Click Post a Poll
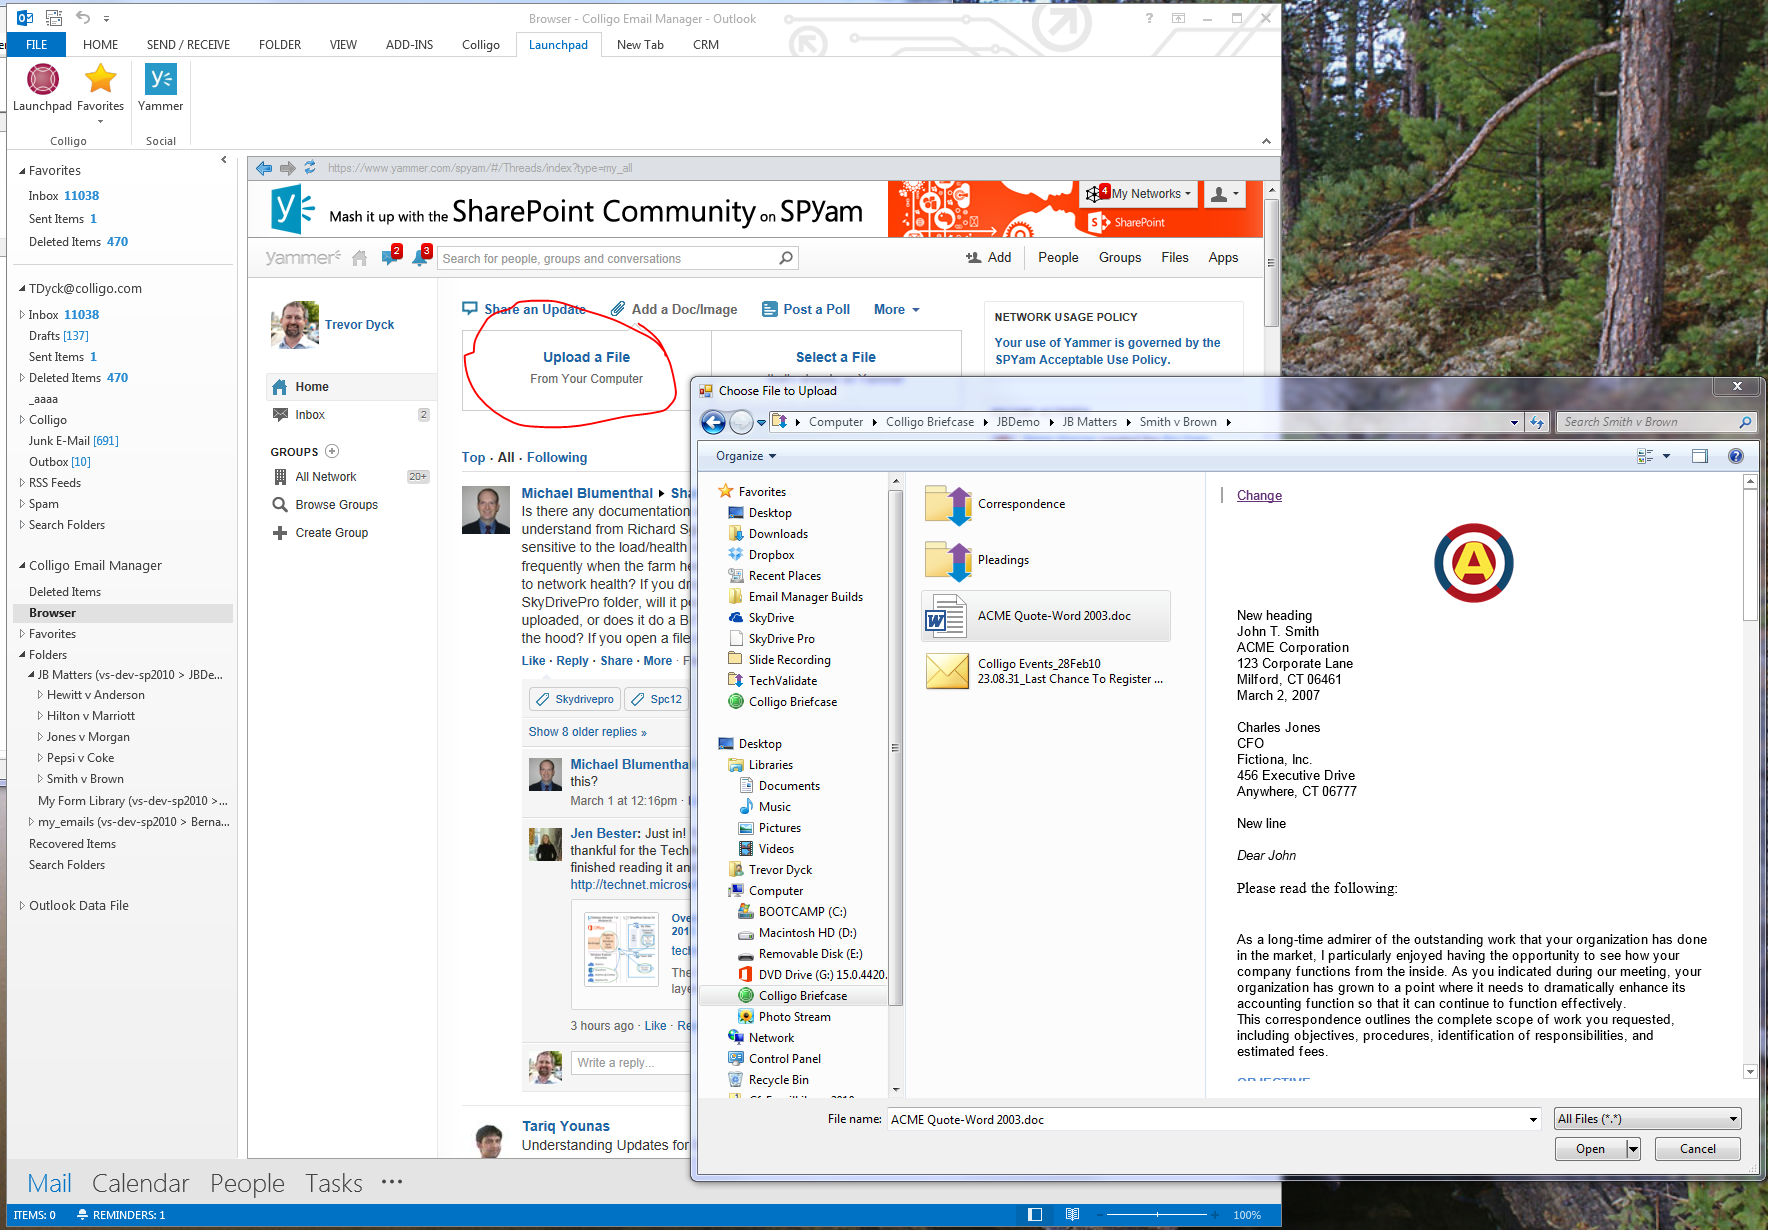 tap(806, 310)
